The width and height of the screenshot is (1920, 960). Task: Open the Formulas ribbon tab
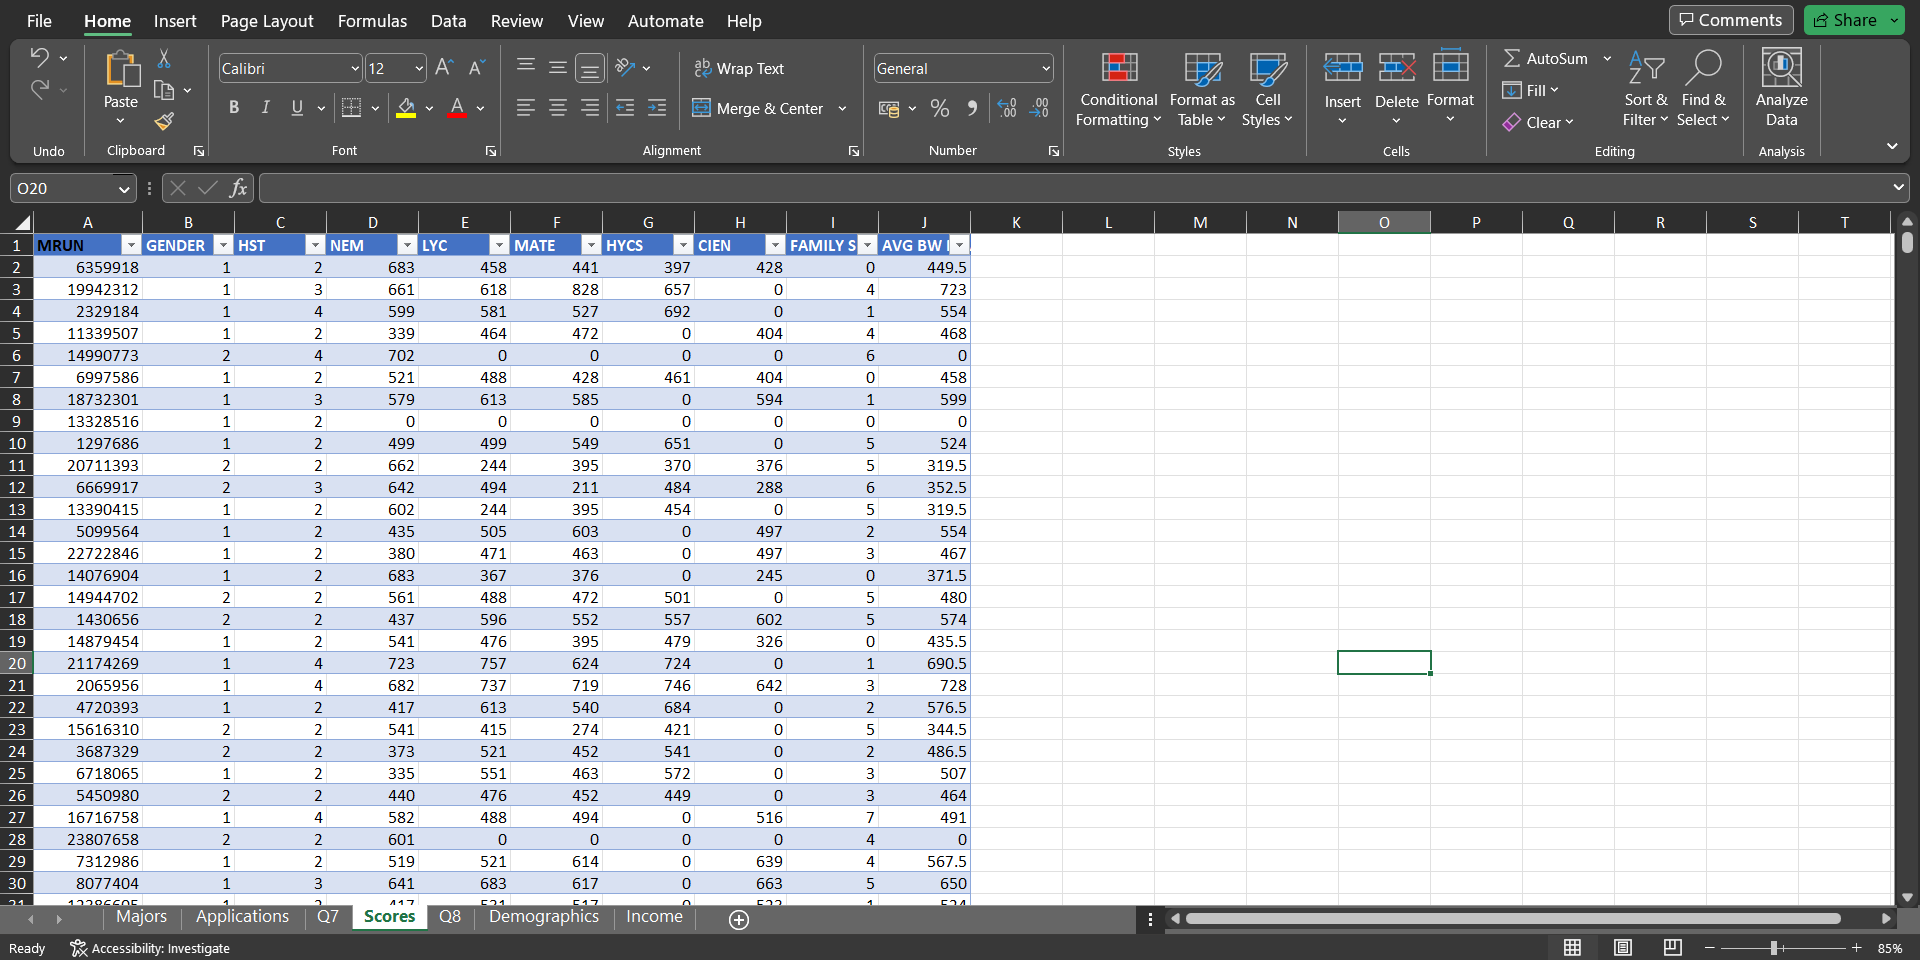pos(372,21)
